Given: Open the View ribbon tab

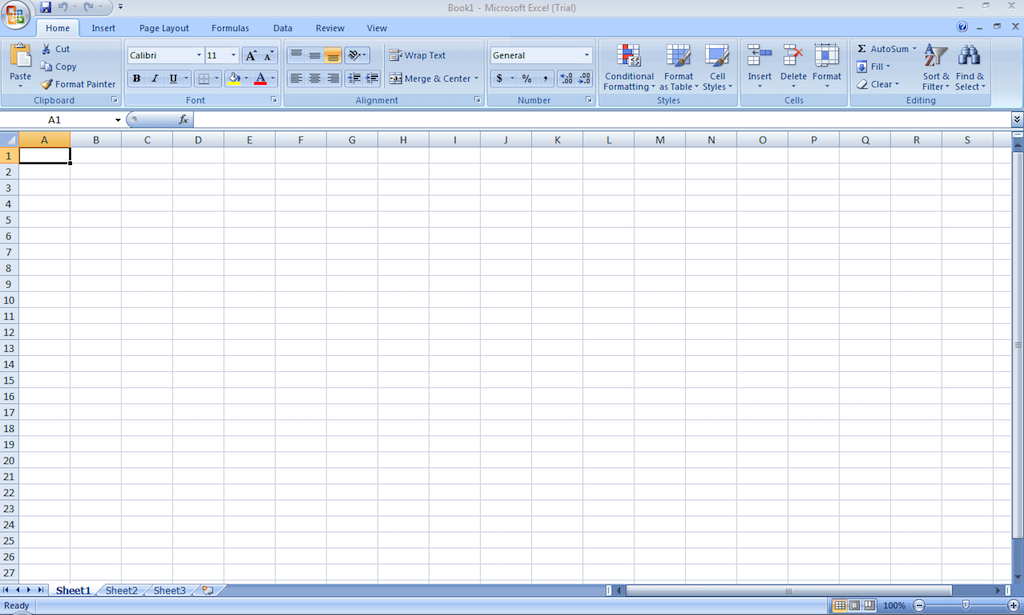Looking at the screenshot, I should click(377, 28).
